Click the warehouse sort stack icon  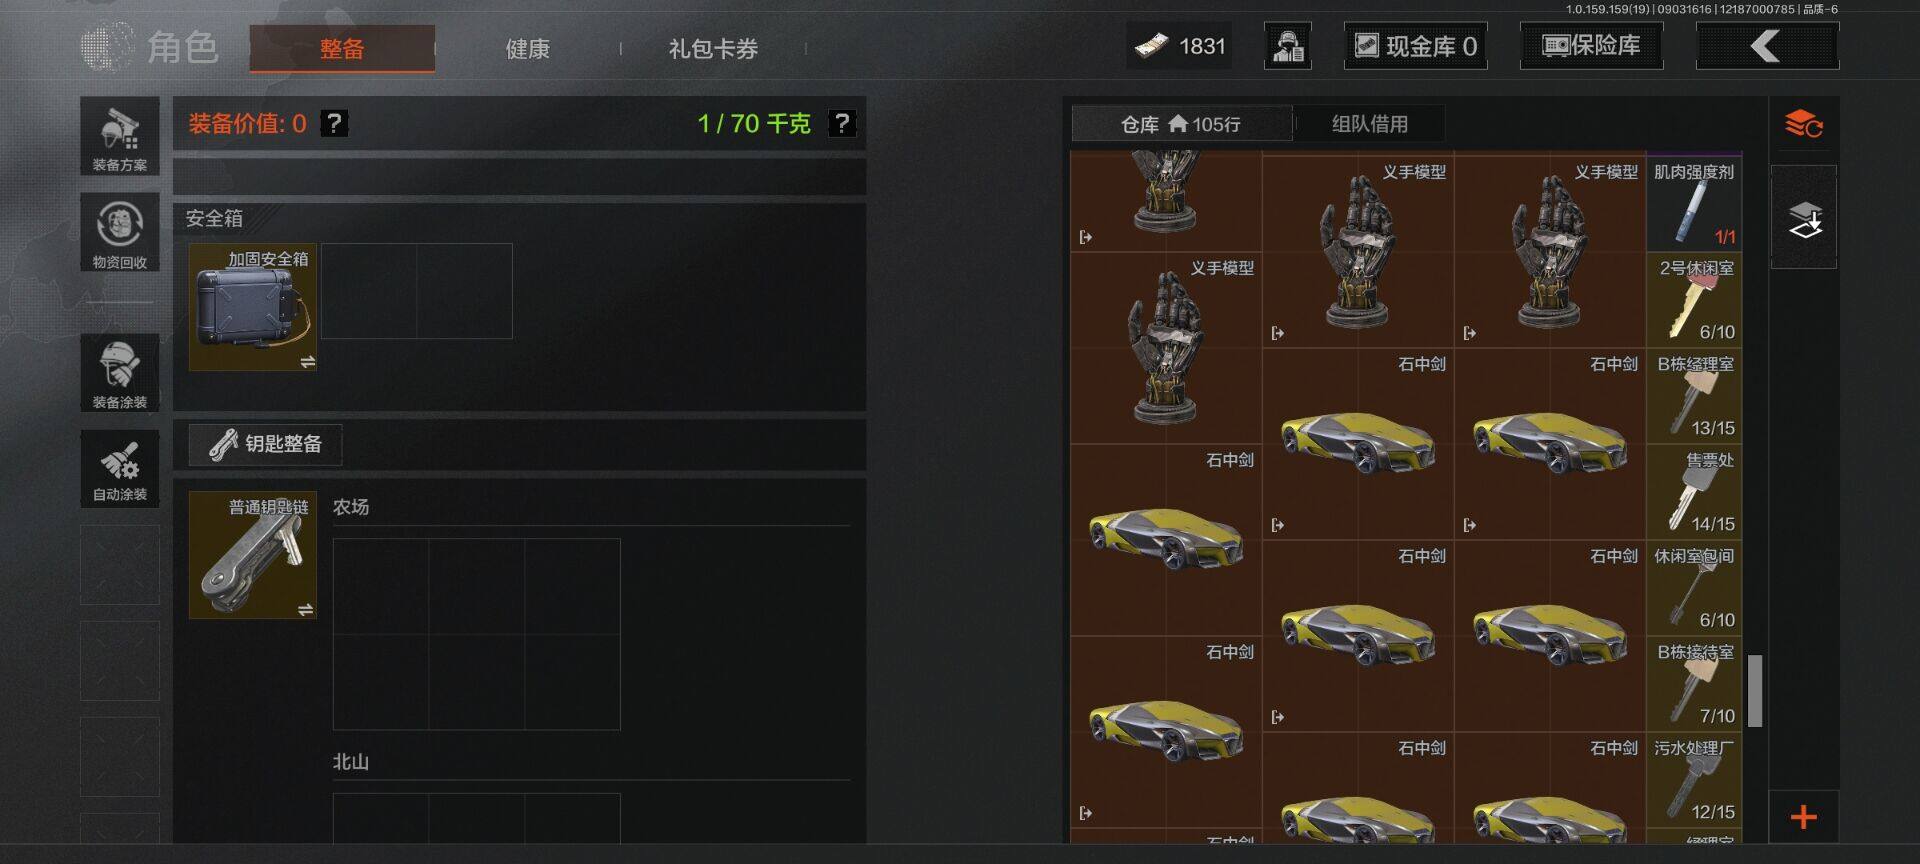(x=1804, y=125)
